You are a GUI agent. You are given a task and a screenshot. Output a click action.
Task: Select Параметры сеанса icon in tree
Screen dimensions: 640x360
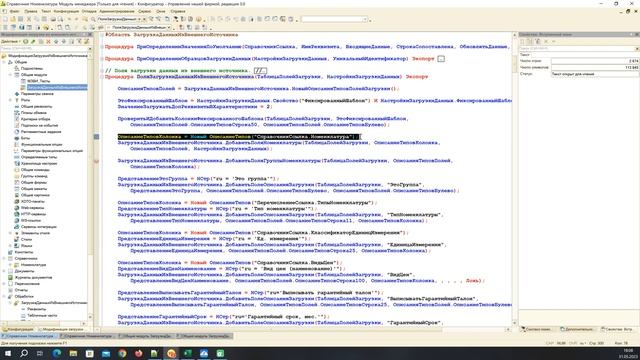click(17, 94)
